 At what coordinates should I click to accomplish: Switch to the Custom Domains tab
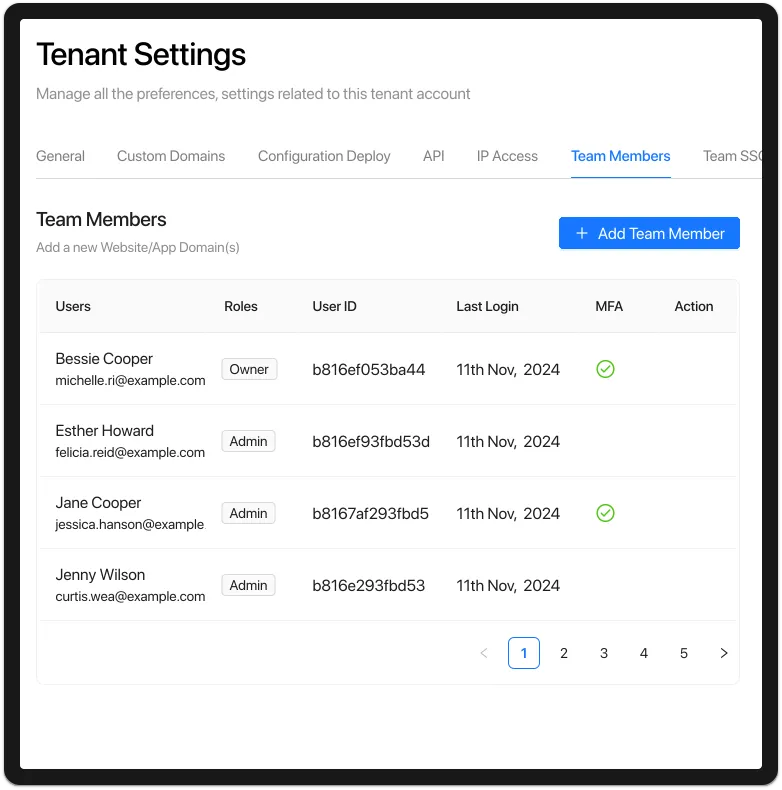(x=171, y=156)
